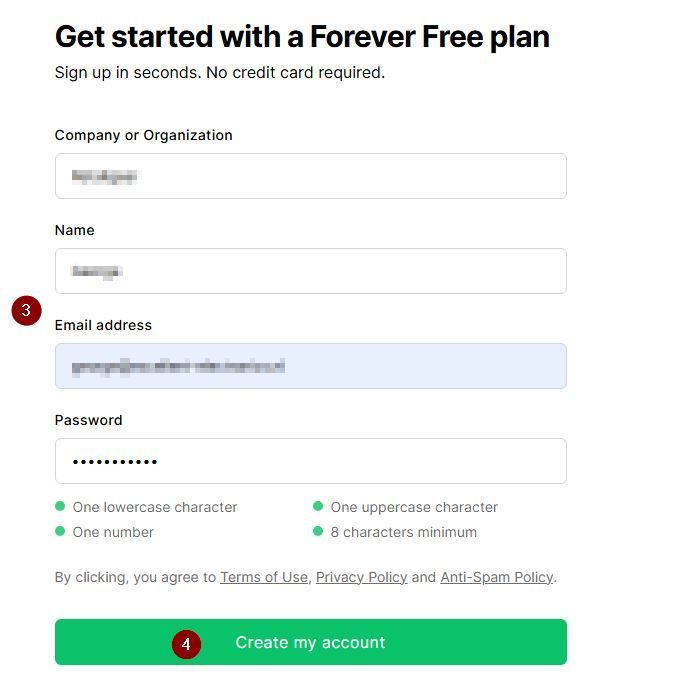Click the No credit card required subtitle

click(x=219, y=72)
